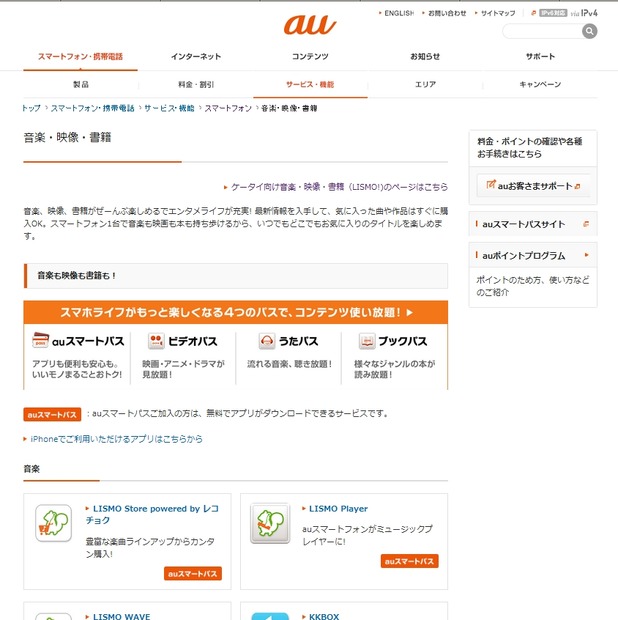
Task: Open the ブックパス title in the banner
Action: coord(403,341)
